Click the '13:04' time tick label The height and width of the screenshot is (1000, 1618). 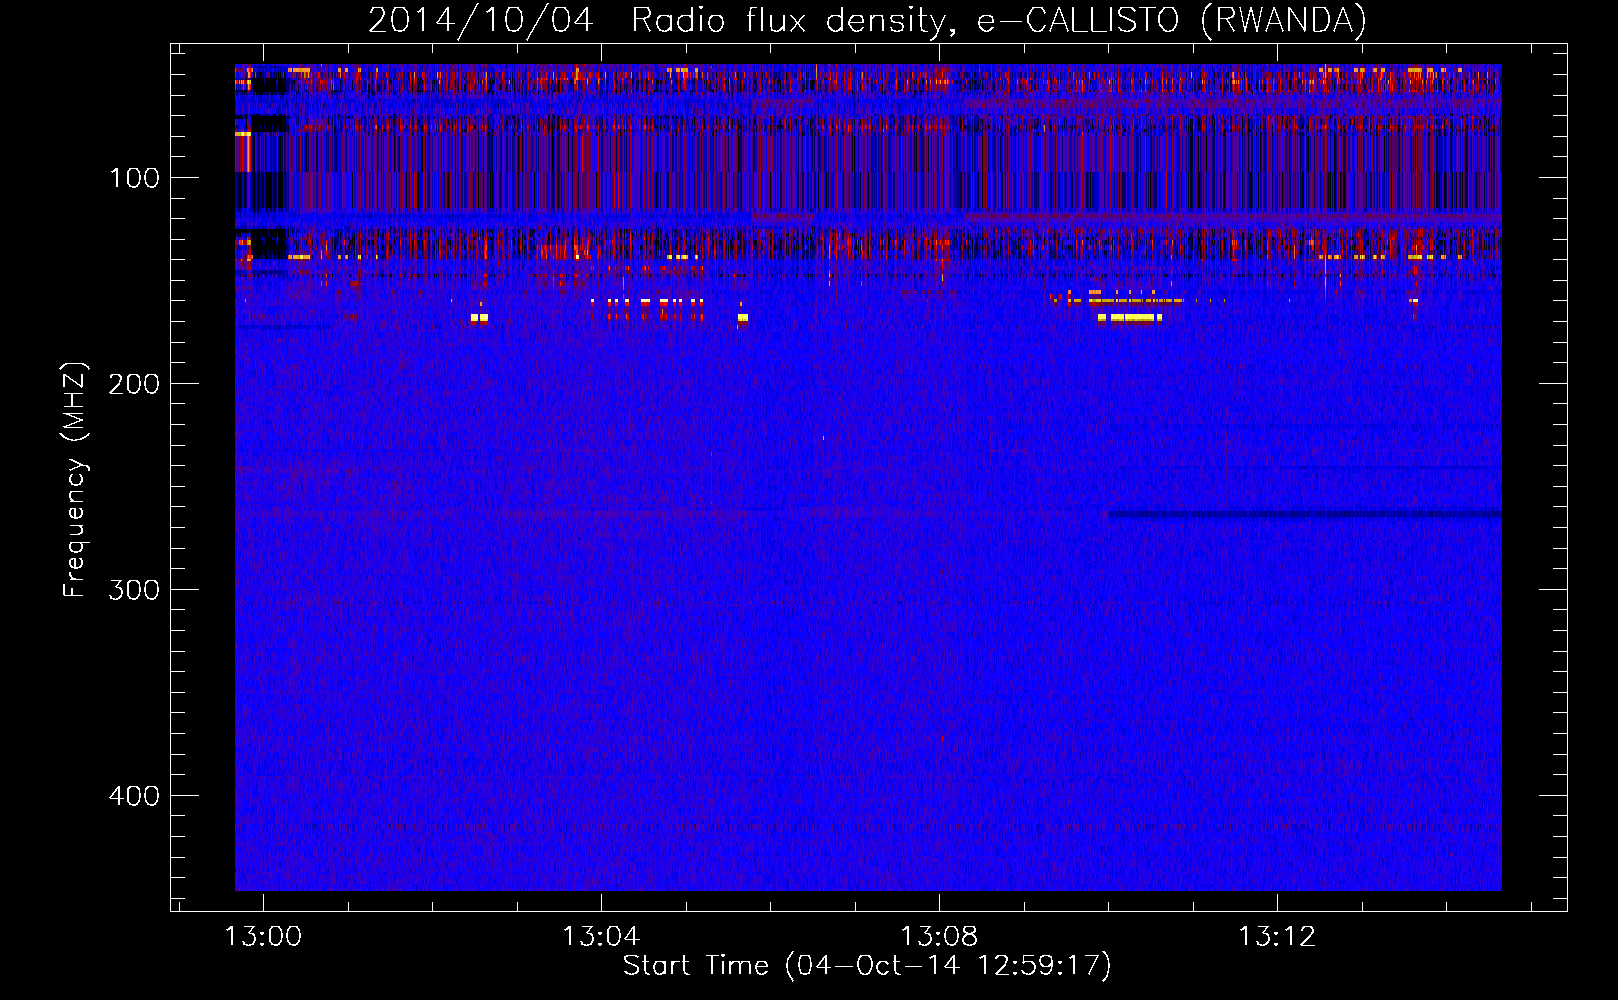coord(601,936)
